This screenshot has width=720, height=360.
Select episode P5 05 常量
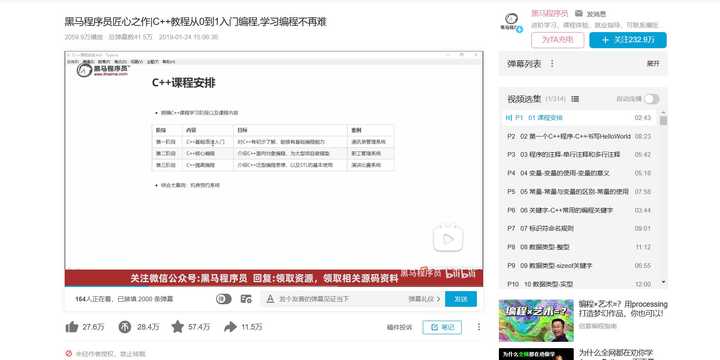(x=579, y=191)
